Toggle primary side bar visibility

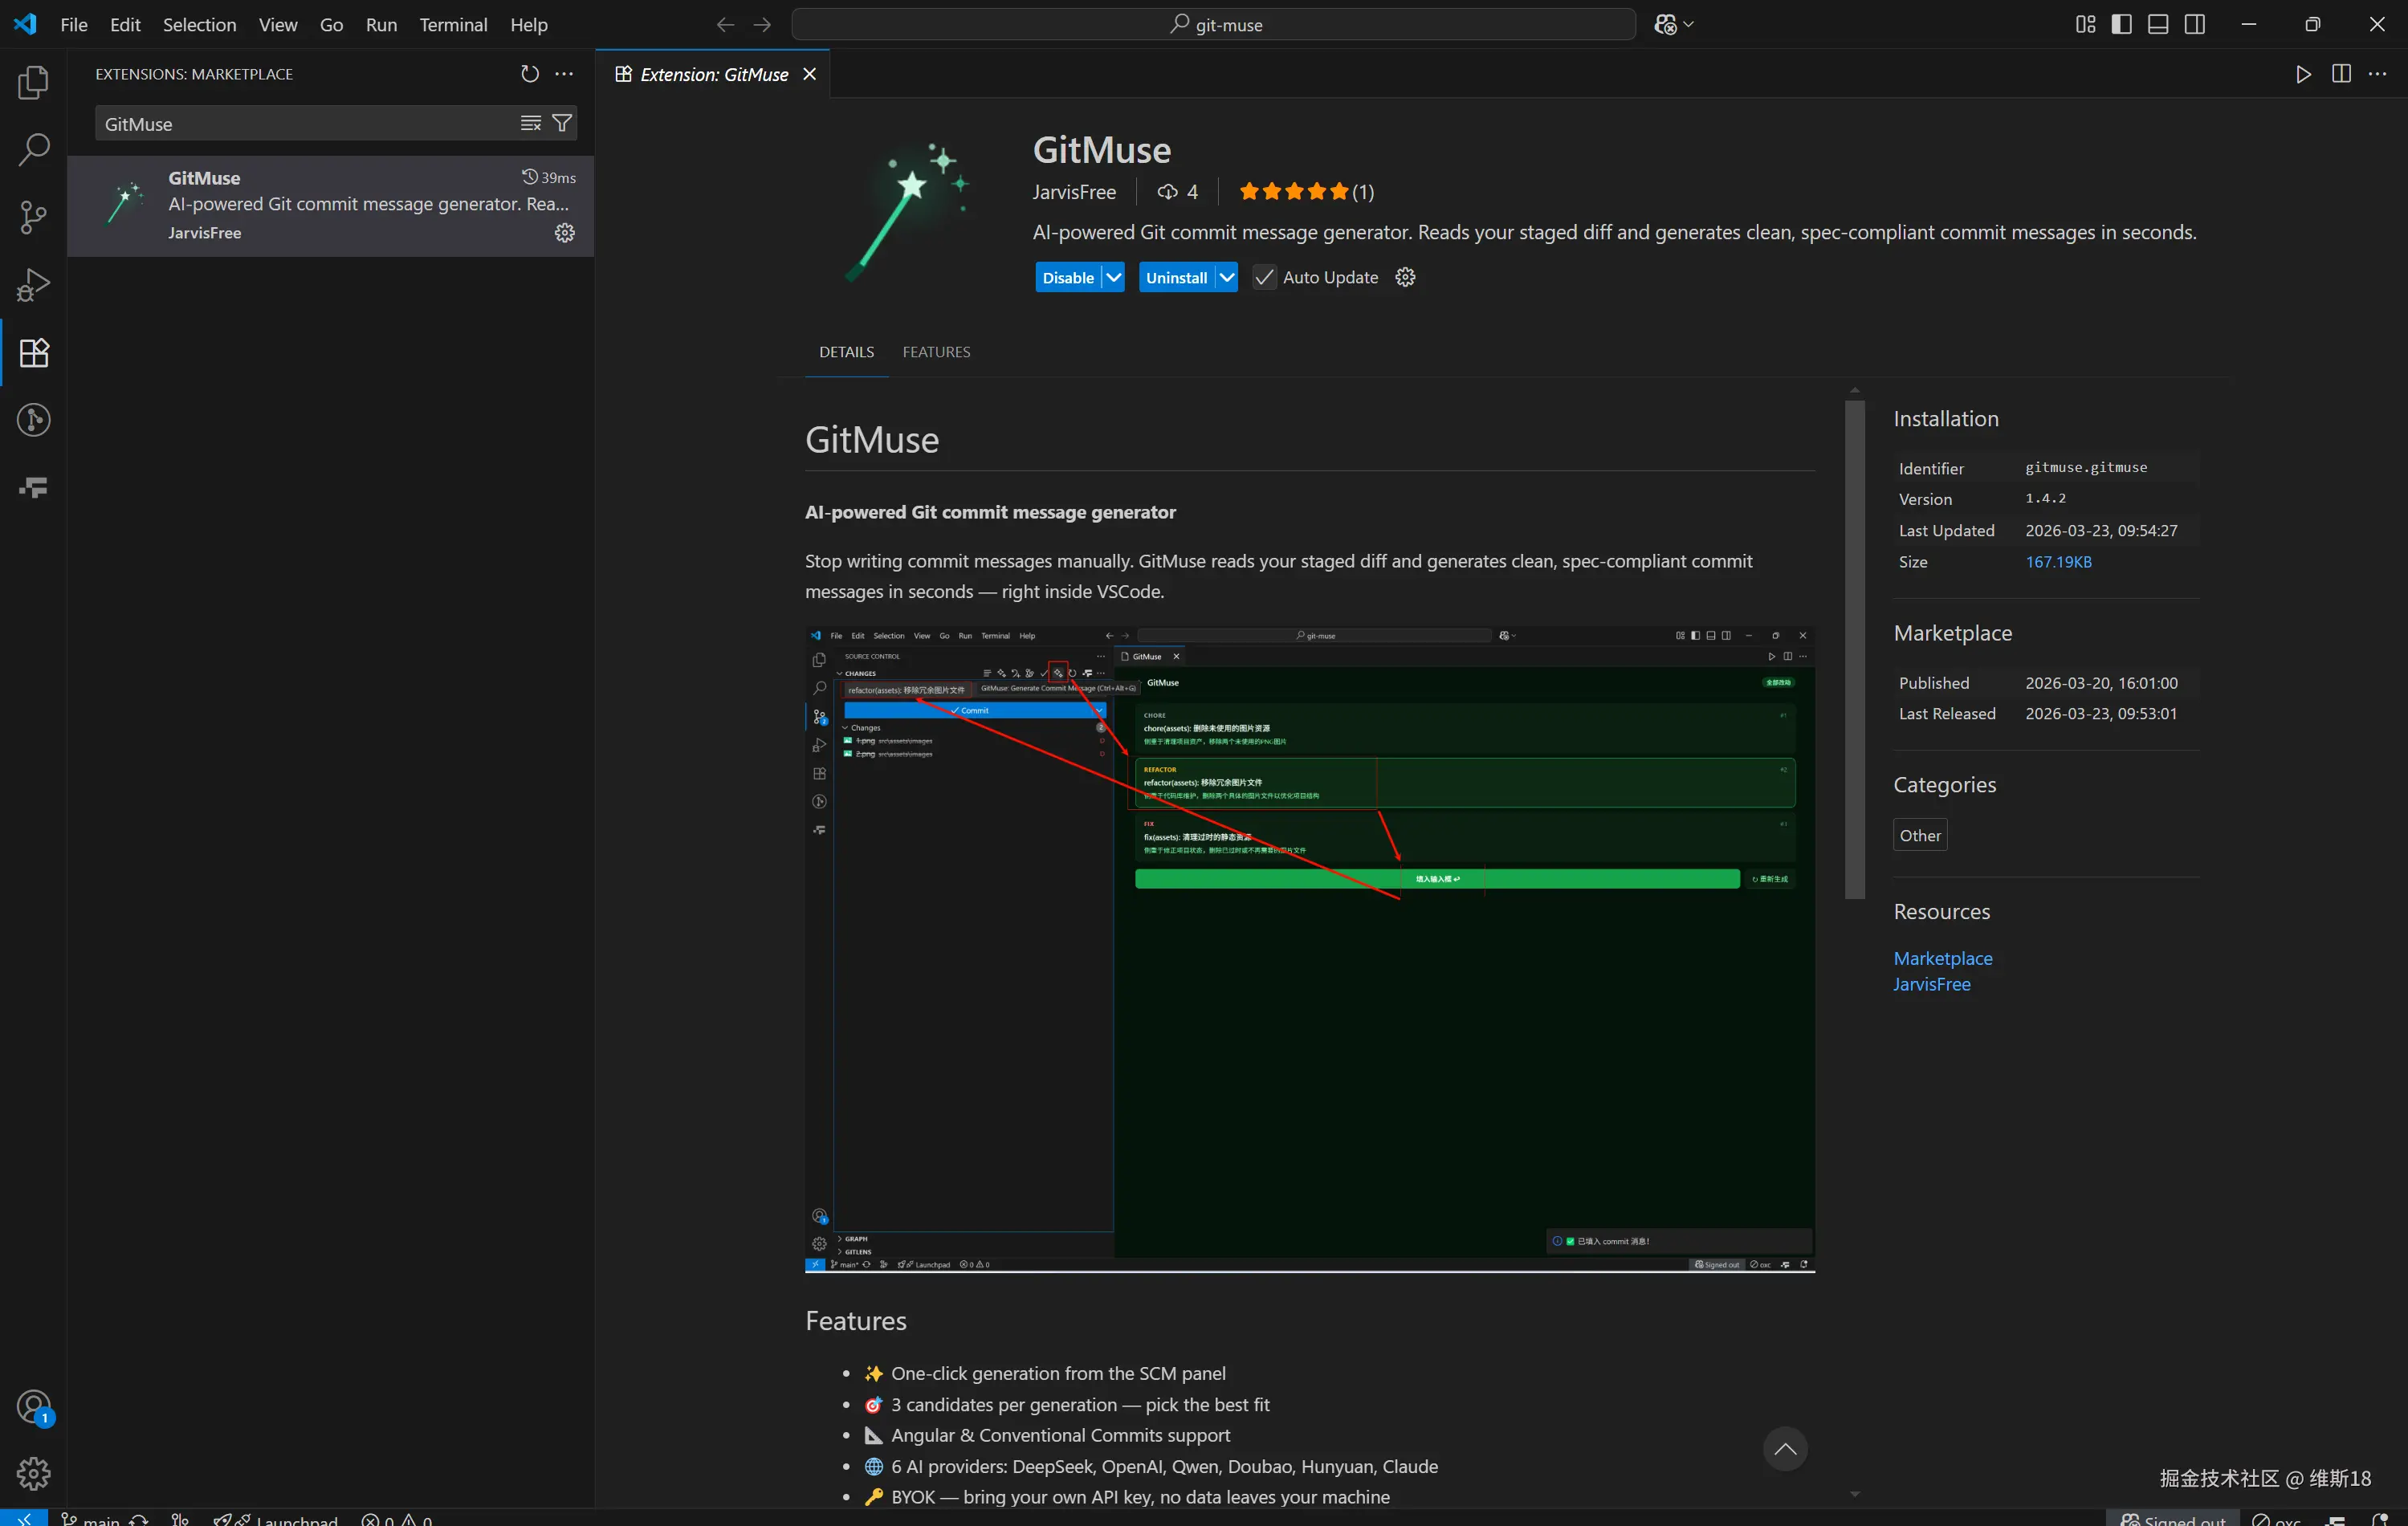pos(2121,24)
